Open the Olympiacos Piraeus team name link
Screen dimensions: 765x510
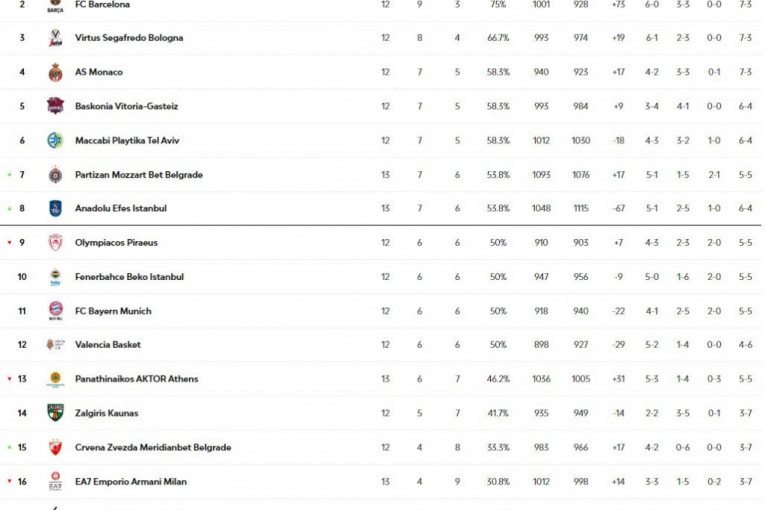point(116,243)
